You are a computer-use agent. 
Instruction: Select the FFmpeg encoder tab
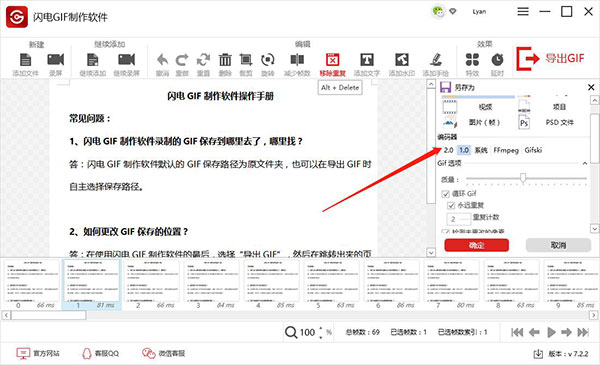click(x=506, y=150)
